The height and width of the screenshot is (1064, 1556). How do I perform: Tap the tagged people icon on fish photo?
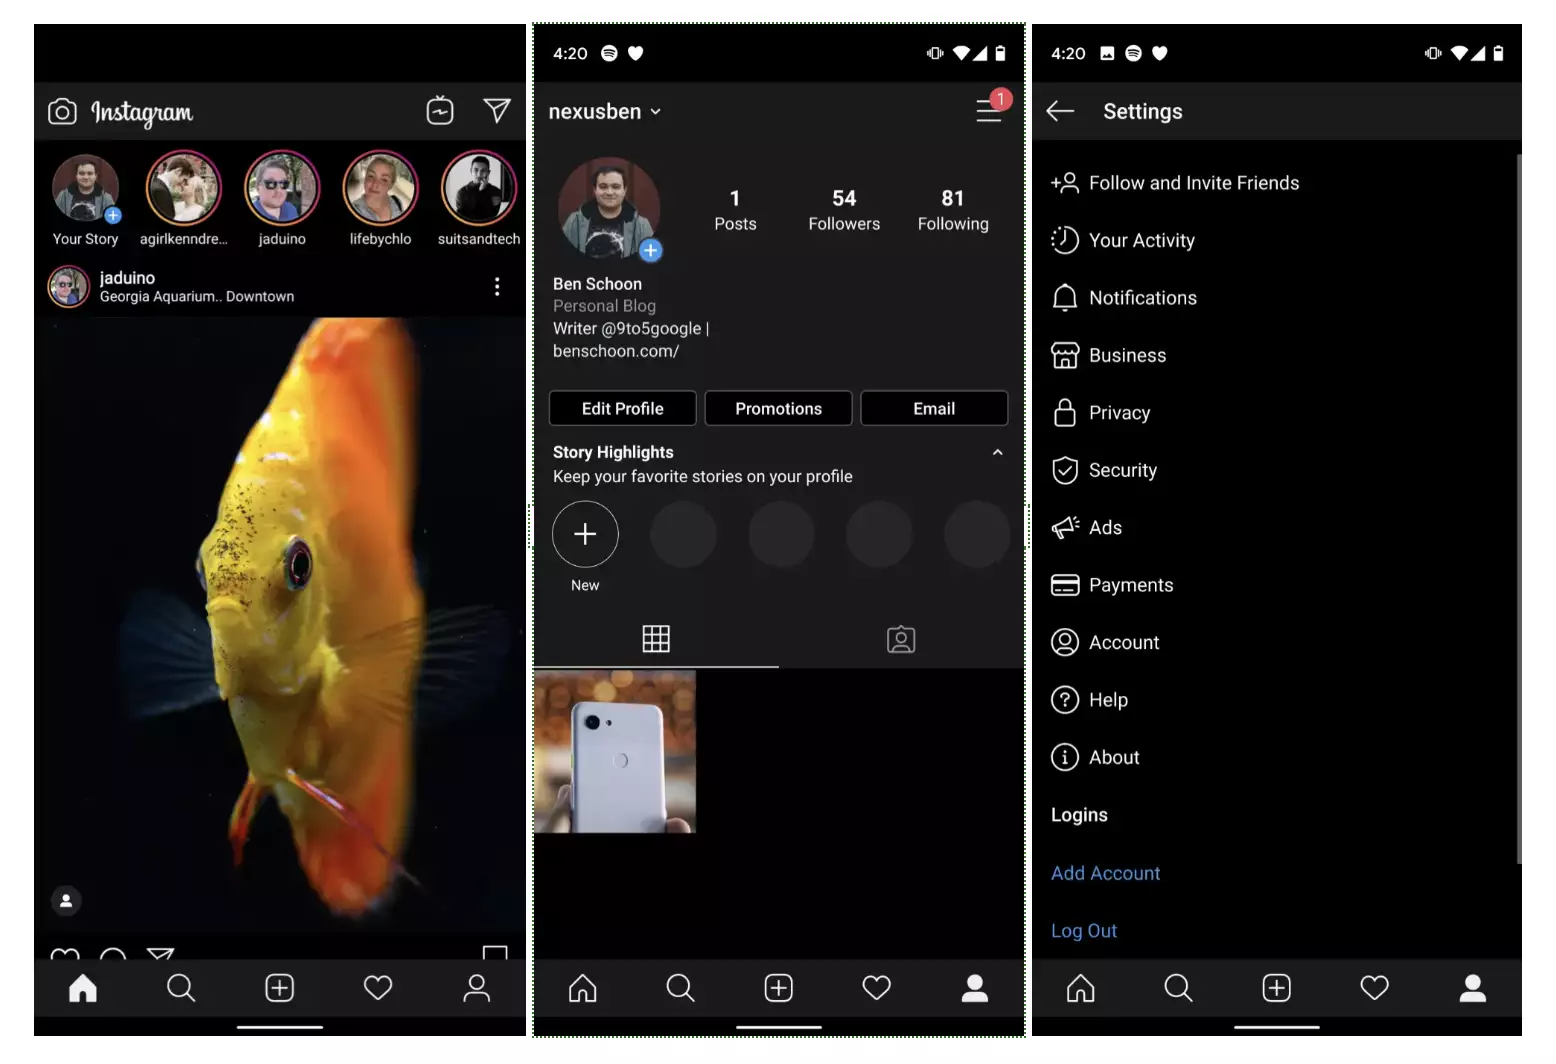click(66, 901)
